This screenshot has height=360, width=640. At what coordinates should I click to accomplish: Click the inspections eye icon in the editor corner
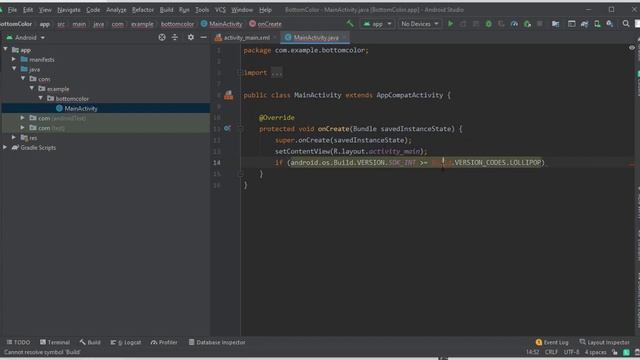click(x=632, y=48)
